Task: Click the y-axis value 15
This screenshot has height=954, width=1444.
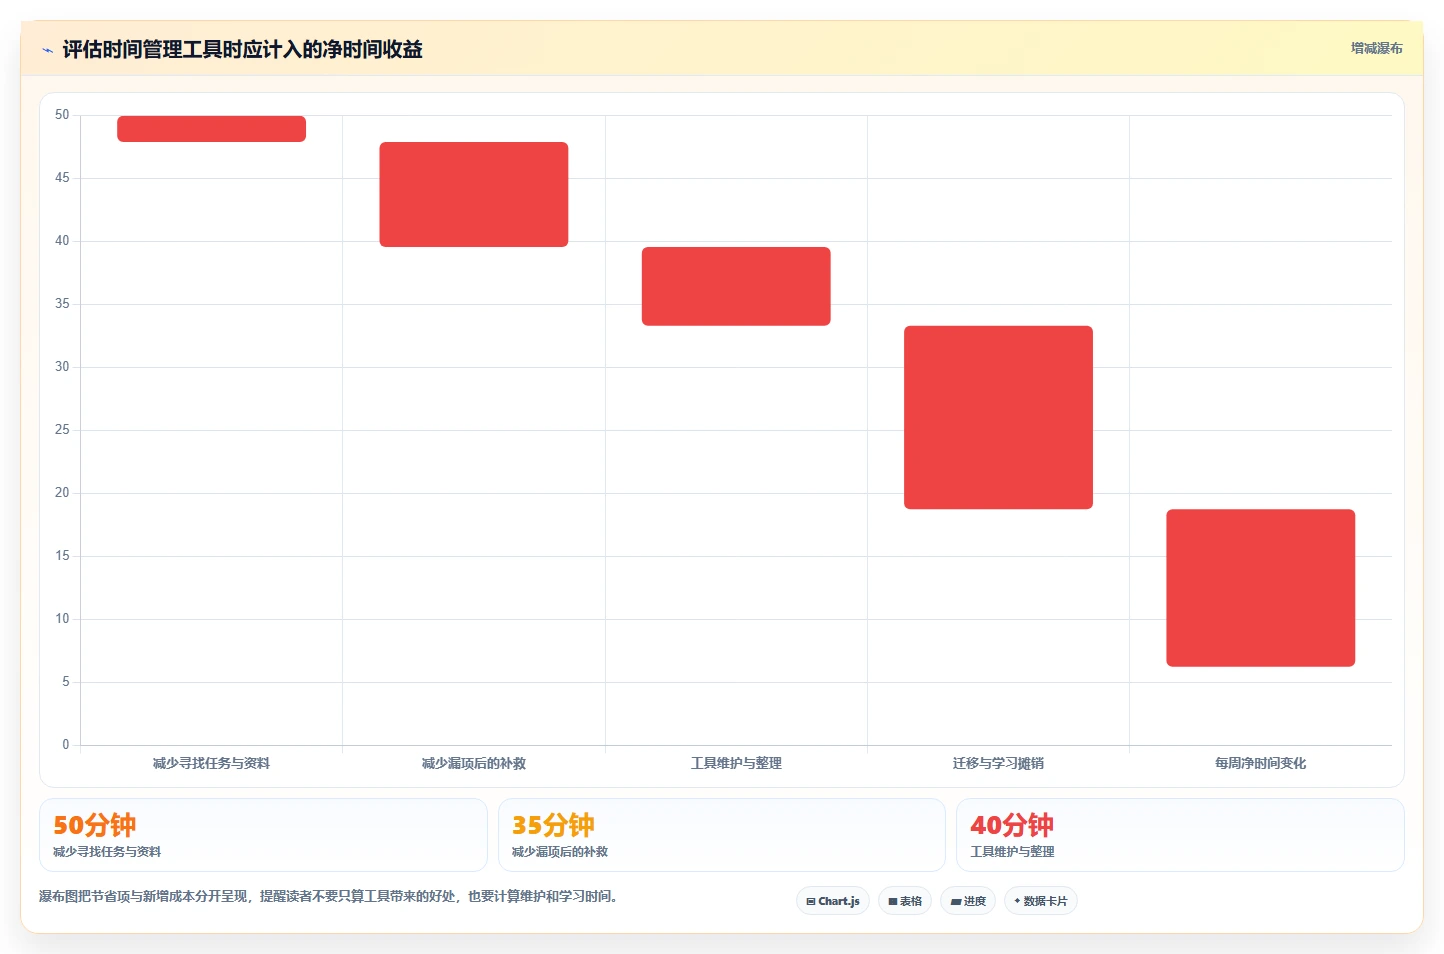Action: (x=62, y=556)
